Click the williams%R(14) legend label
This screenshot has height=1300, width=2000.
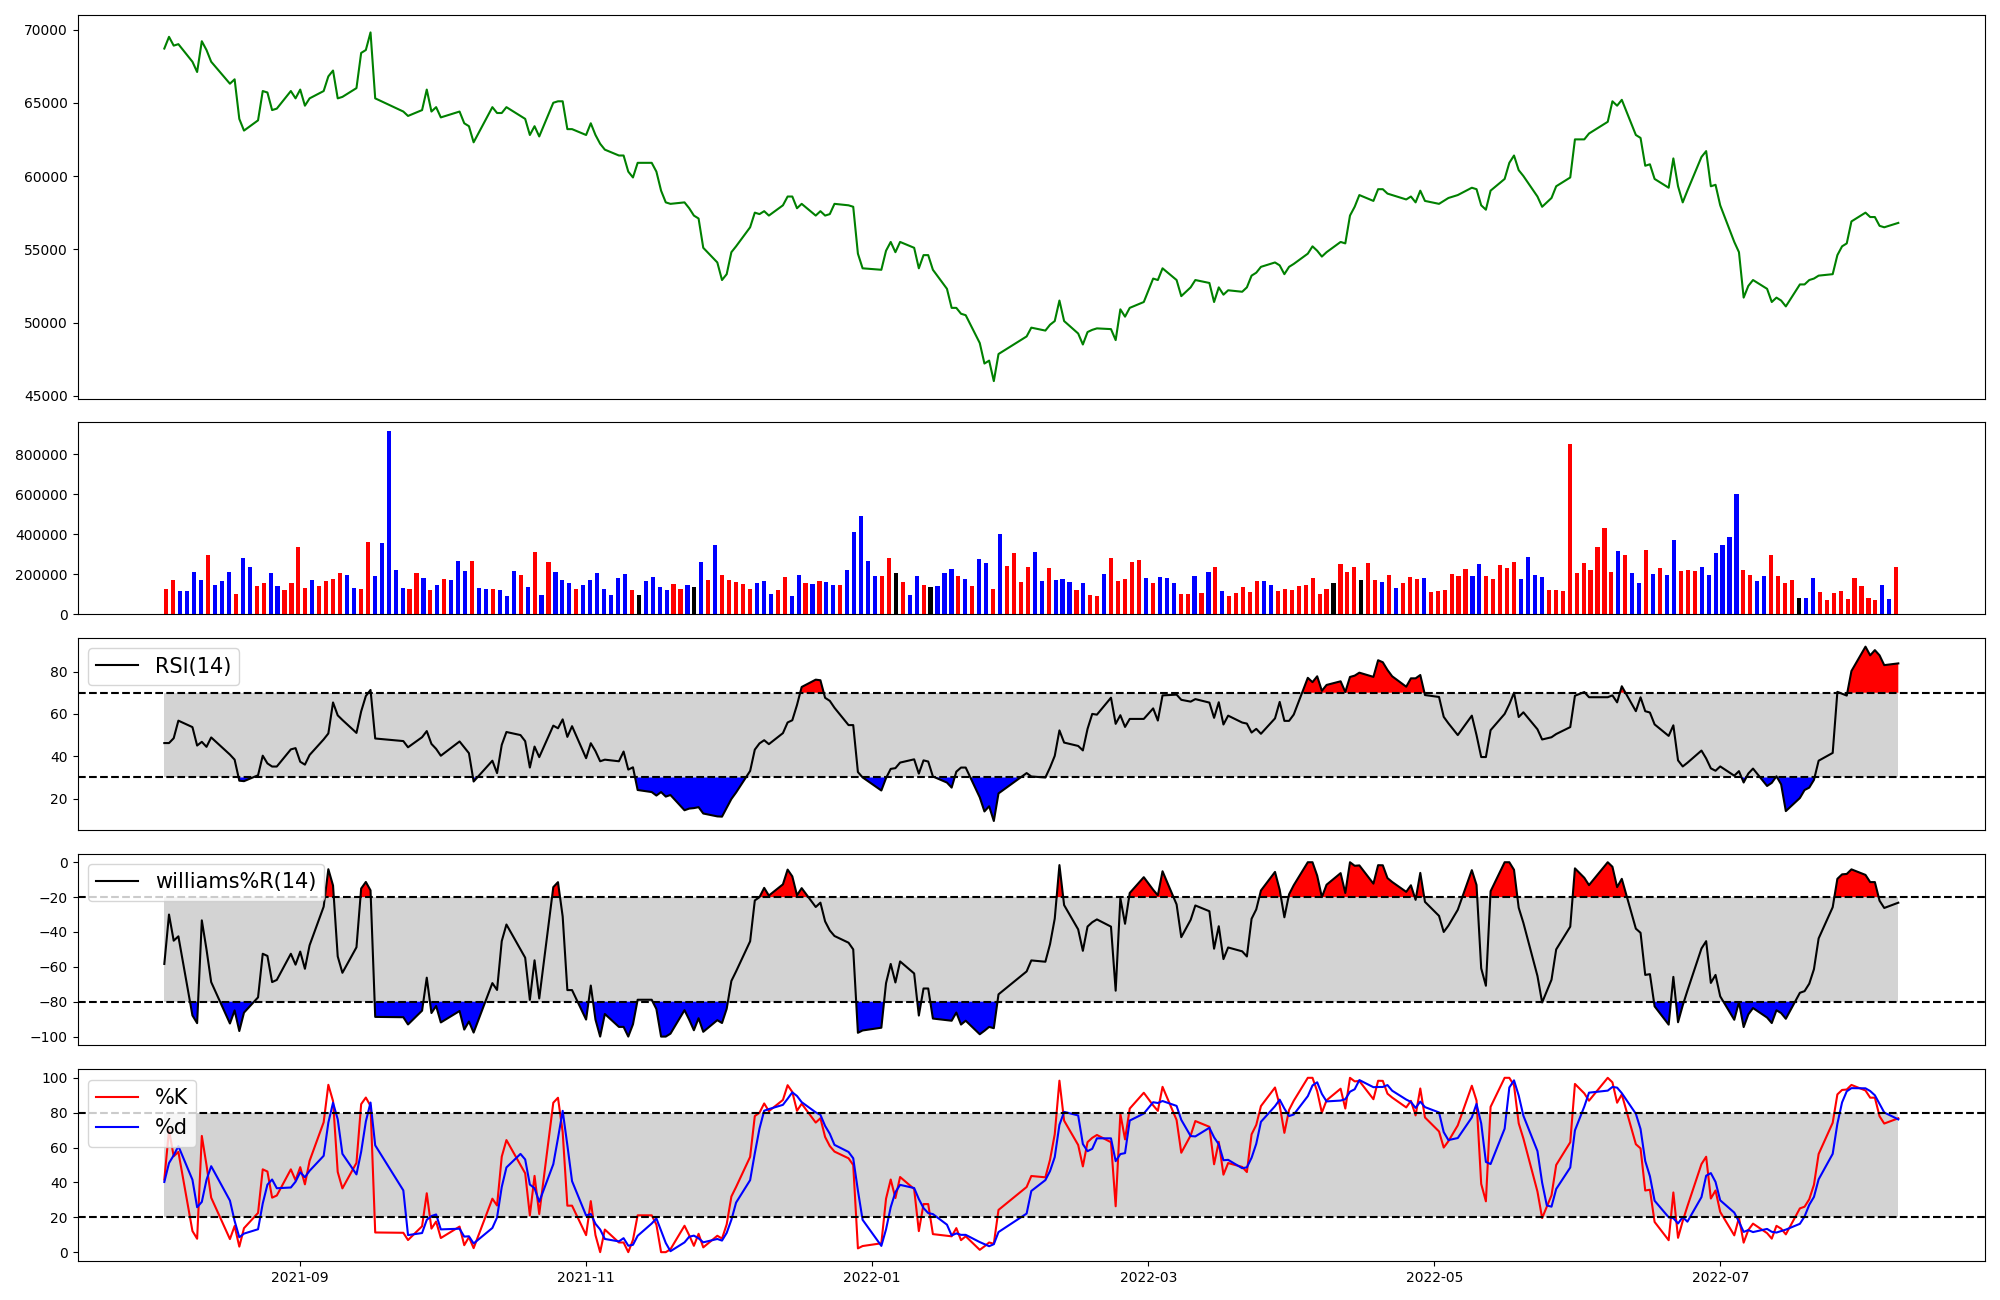coord(235,881)
